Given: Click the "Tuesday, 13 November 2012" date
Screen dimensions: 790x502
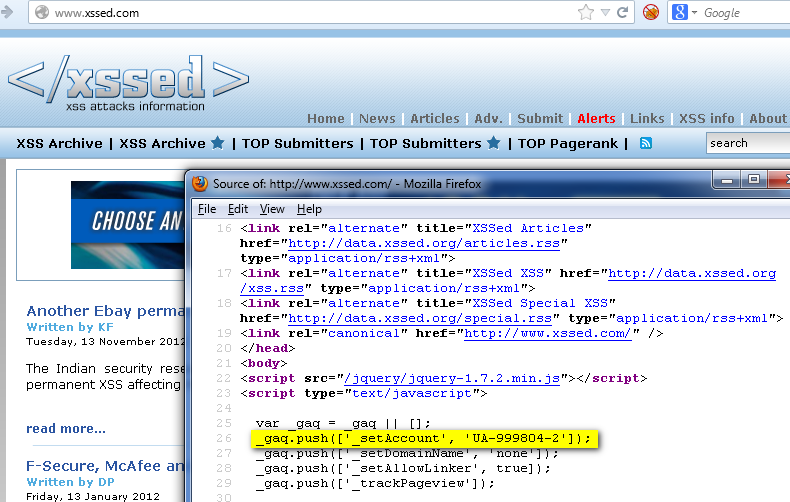Looking at the screenshot, I should coord(105,342).
